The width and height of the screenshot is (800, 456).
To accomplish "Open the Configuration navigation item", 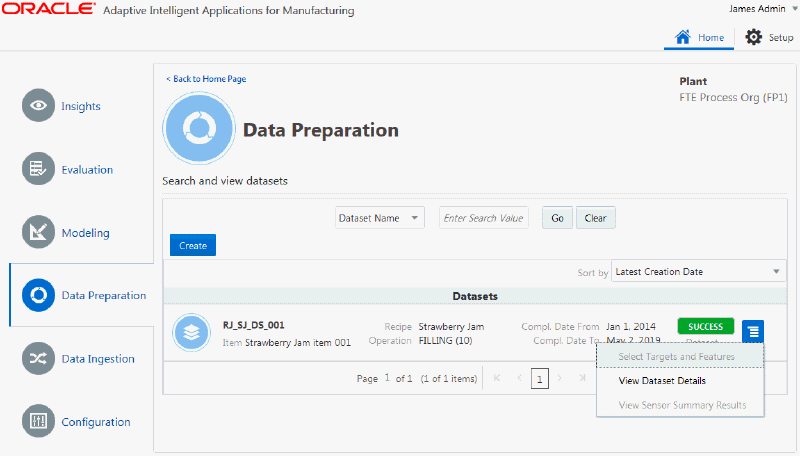I will [96, 422].
